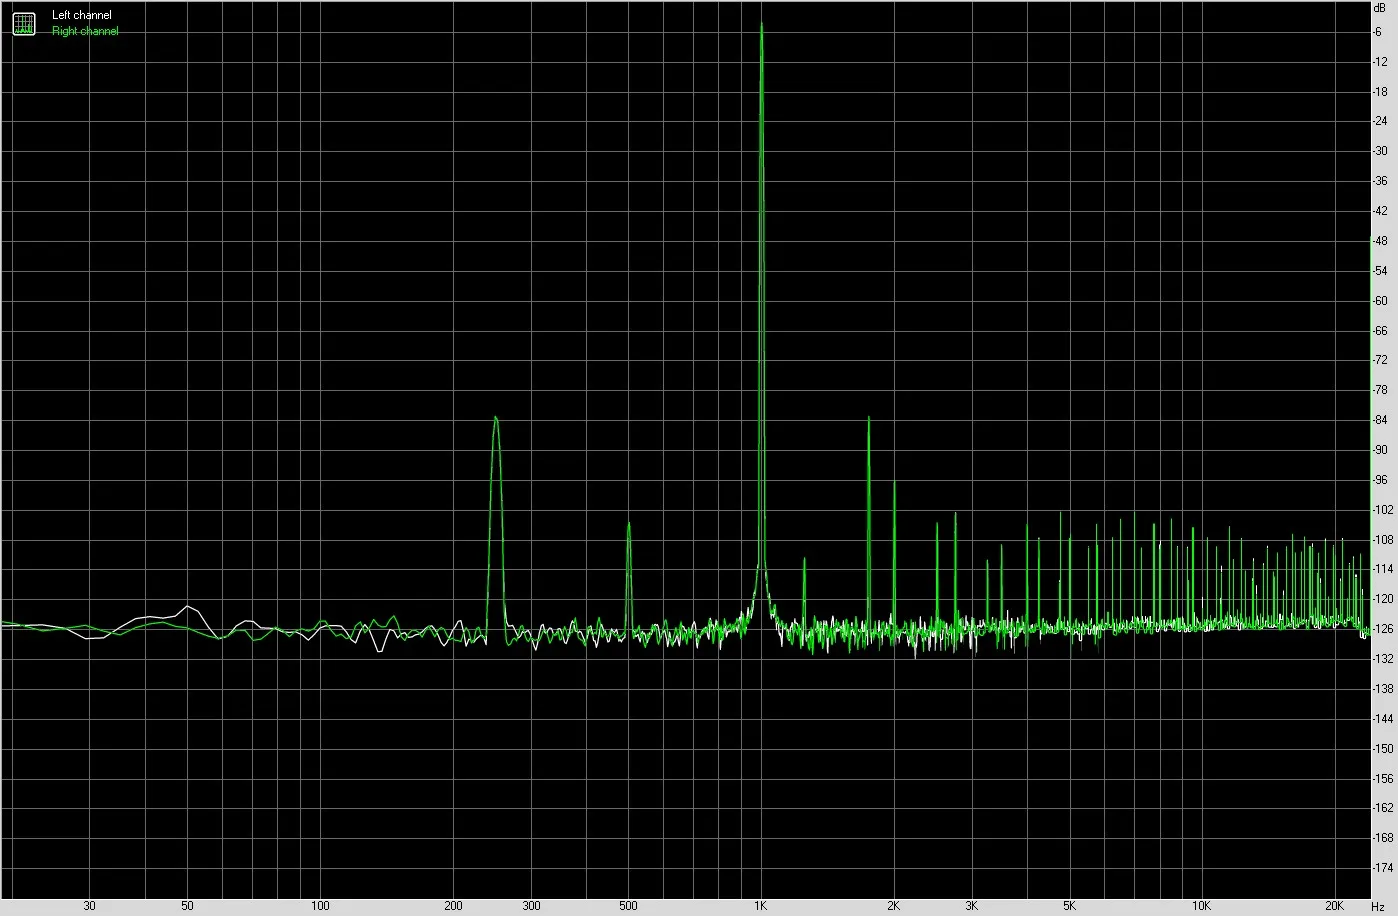The width and height of the screenshot is (1398, 916).
Task: Click the top of the 250 Hz spectrum peak
Action: click(495, 417)
